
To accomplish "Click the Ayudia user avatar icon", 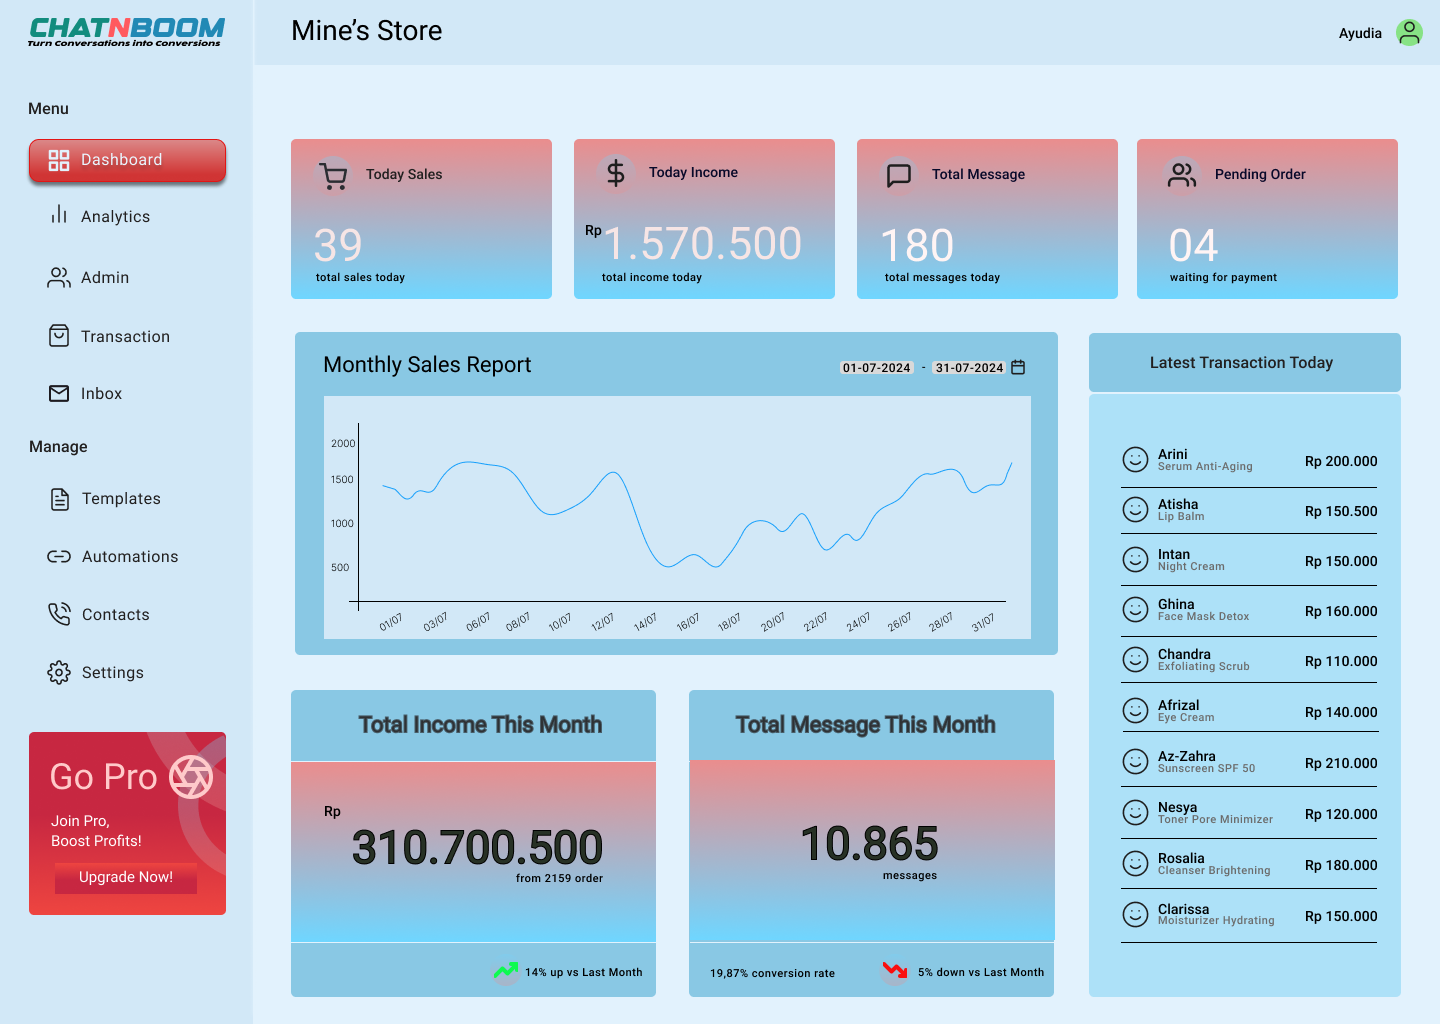I will point(1409,33).
